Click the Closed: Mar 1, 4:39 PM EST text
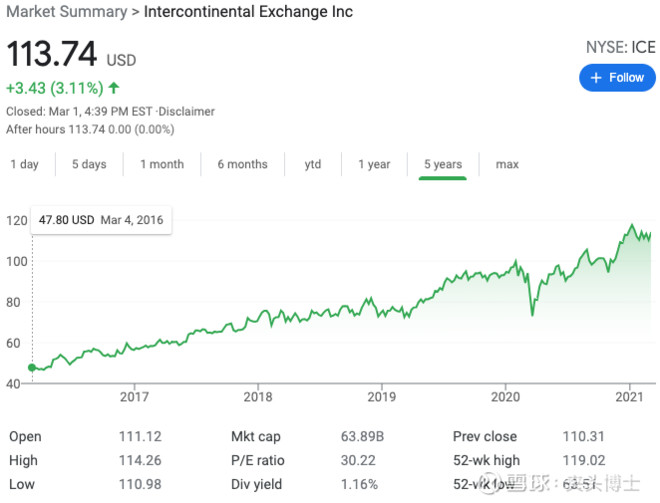Viewport: 660px width, 503px height. click(x=79, y=112)
